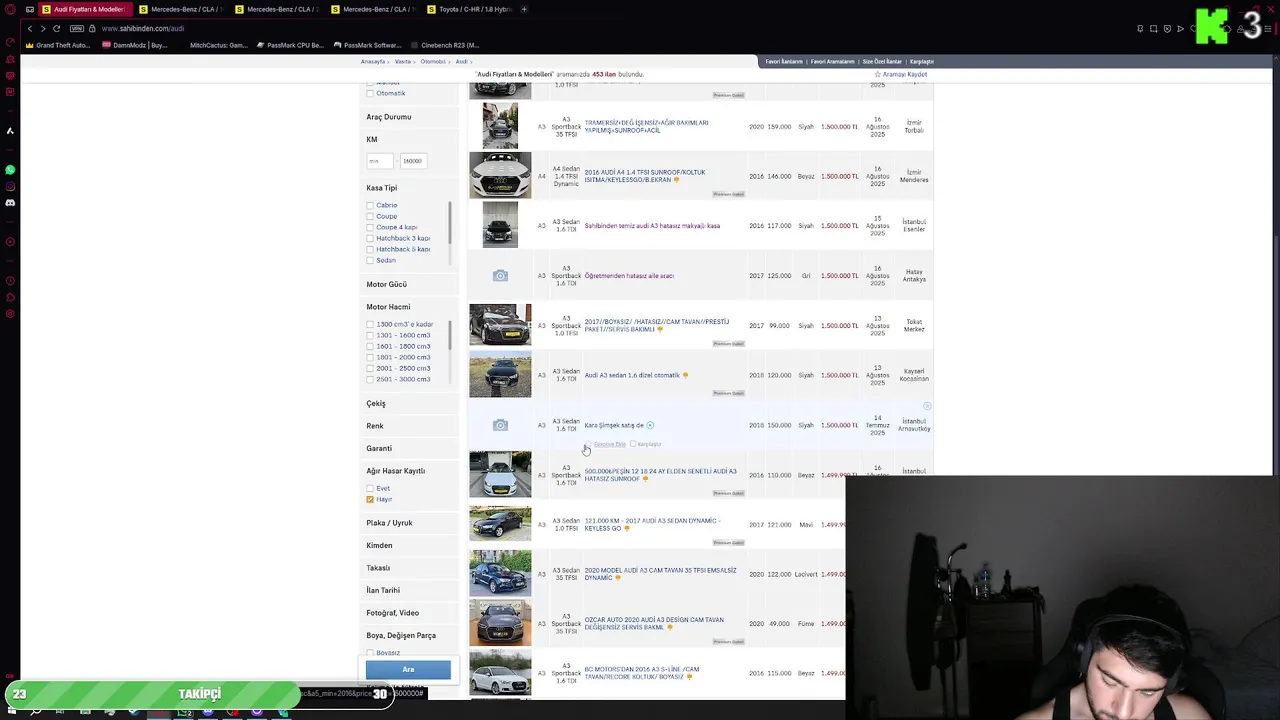Click the KM minimum input field

coord(379,161)
